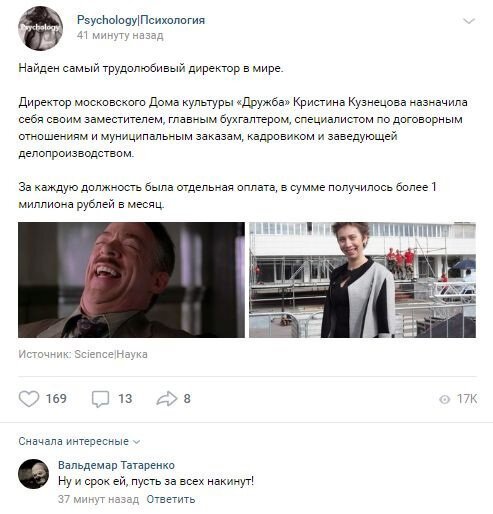493x514 pixels.
Task: Click the like count 169
Action: [x=56, y=399]
